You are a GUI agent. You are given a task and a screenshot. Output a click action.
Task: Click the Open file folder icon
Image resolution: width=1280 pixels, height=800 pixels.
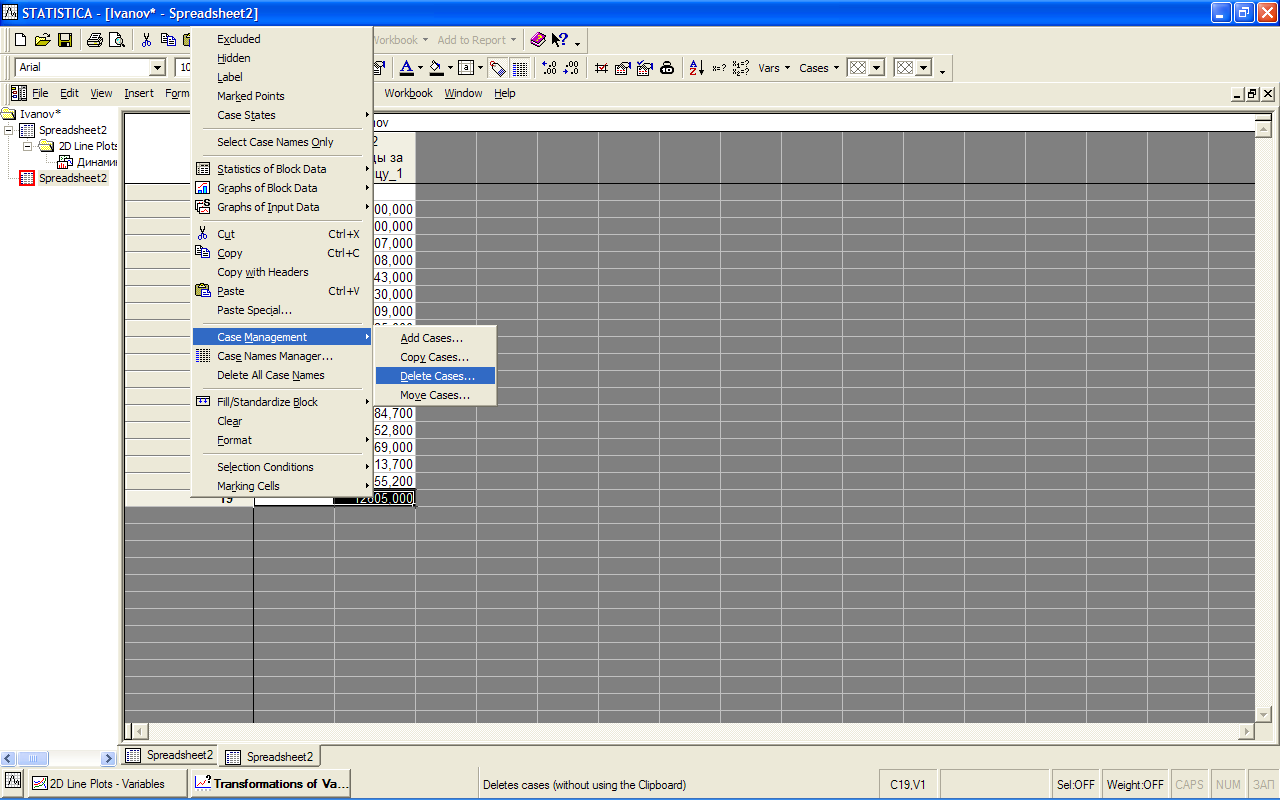(x=42, y=40)
